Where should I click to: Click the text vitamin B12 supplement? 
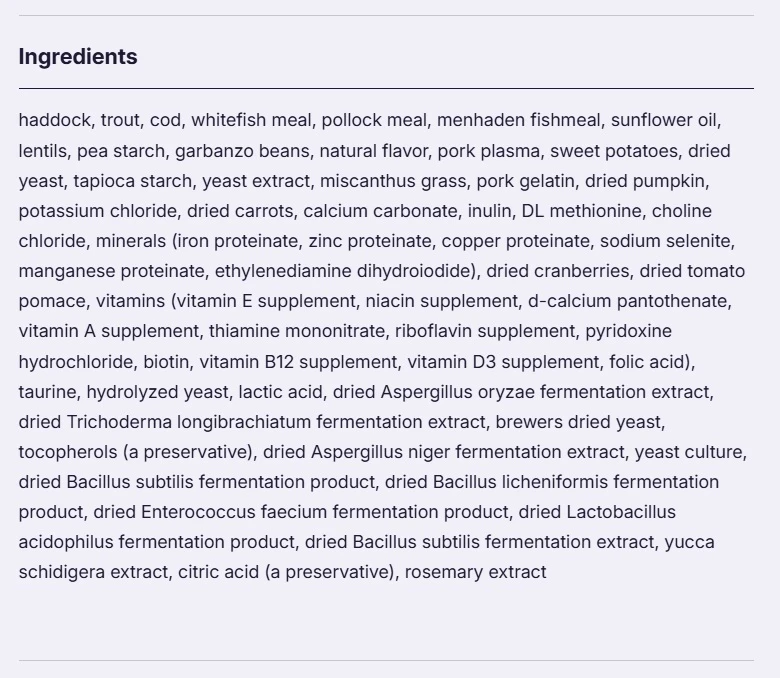point(298,362)
